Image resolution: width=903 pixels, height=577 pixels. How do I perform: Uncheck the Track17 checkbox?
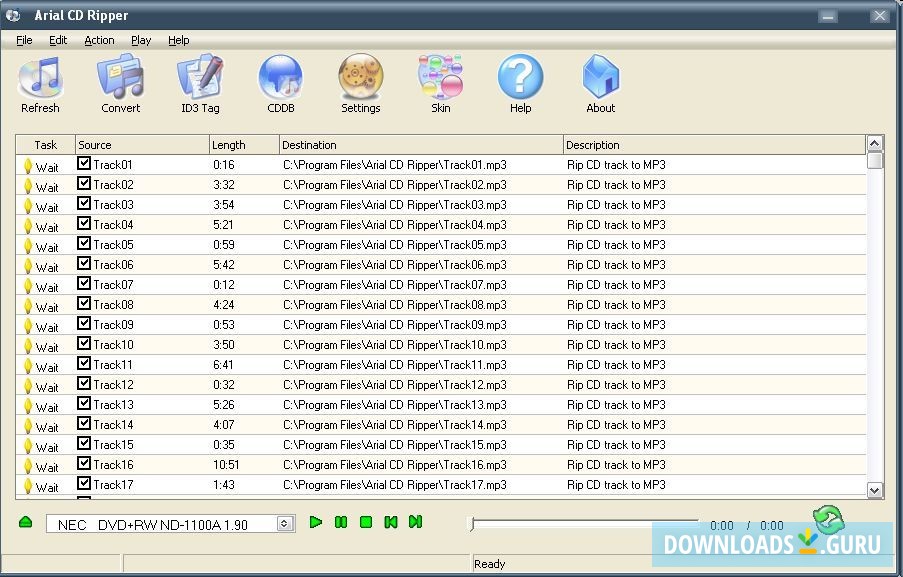(x=84, y=483)
